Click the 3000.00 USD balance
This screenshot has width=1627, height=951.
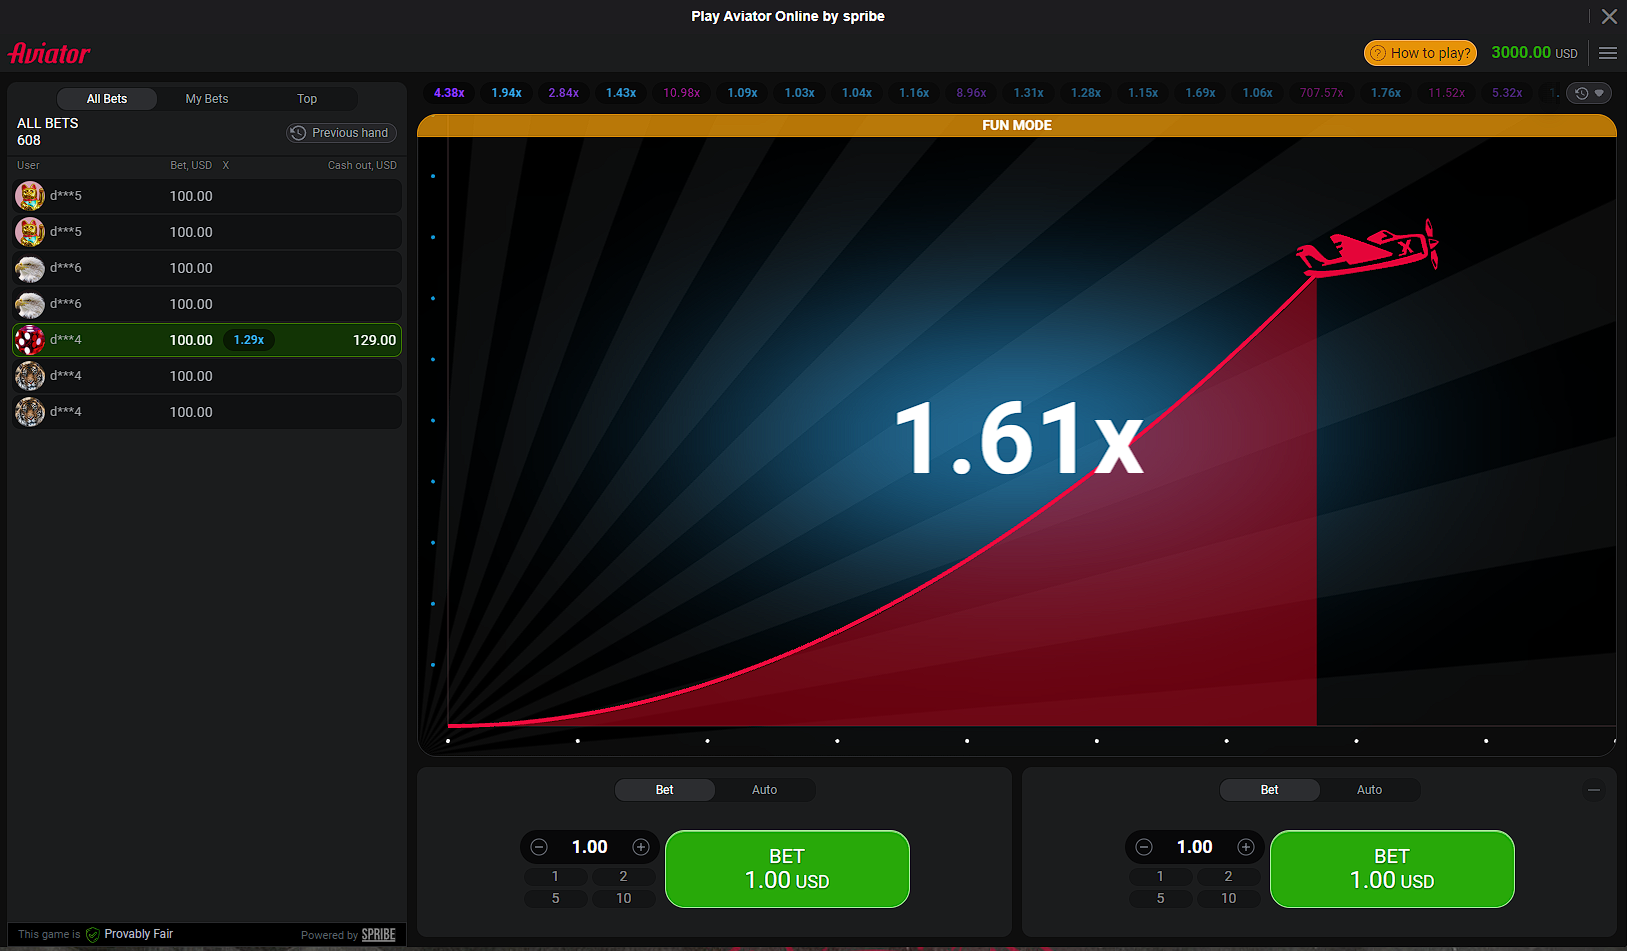click(1534, 53)
